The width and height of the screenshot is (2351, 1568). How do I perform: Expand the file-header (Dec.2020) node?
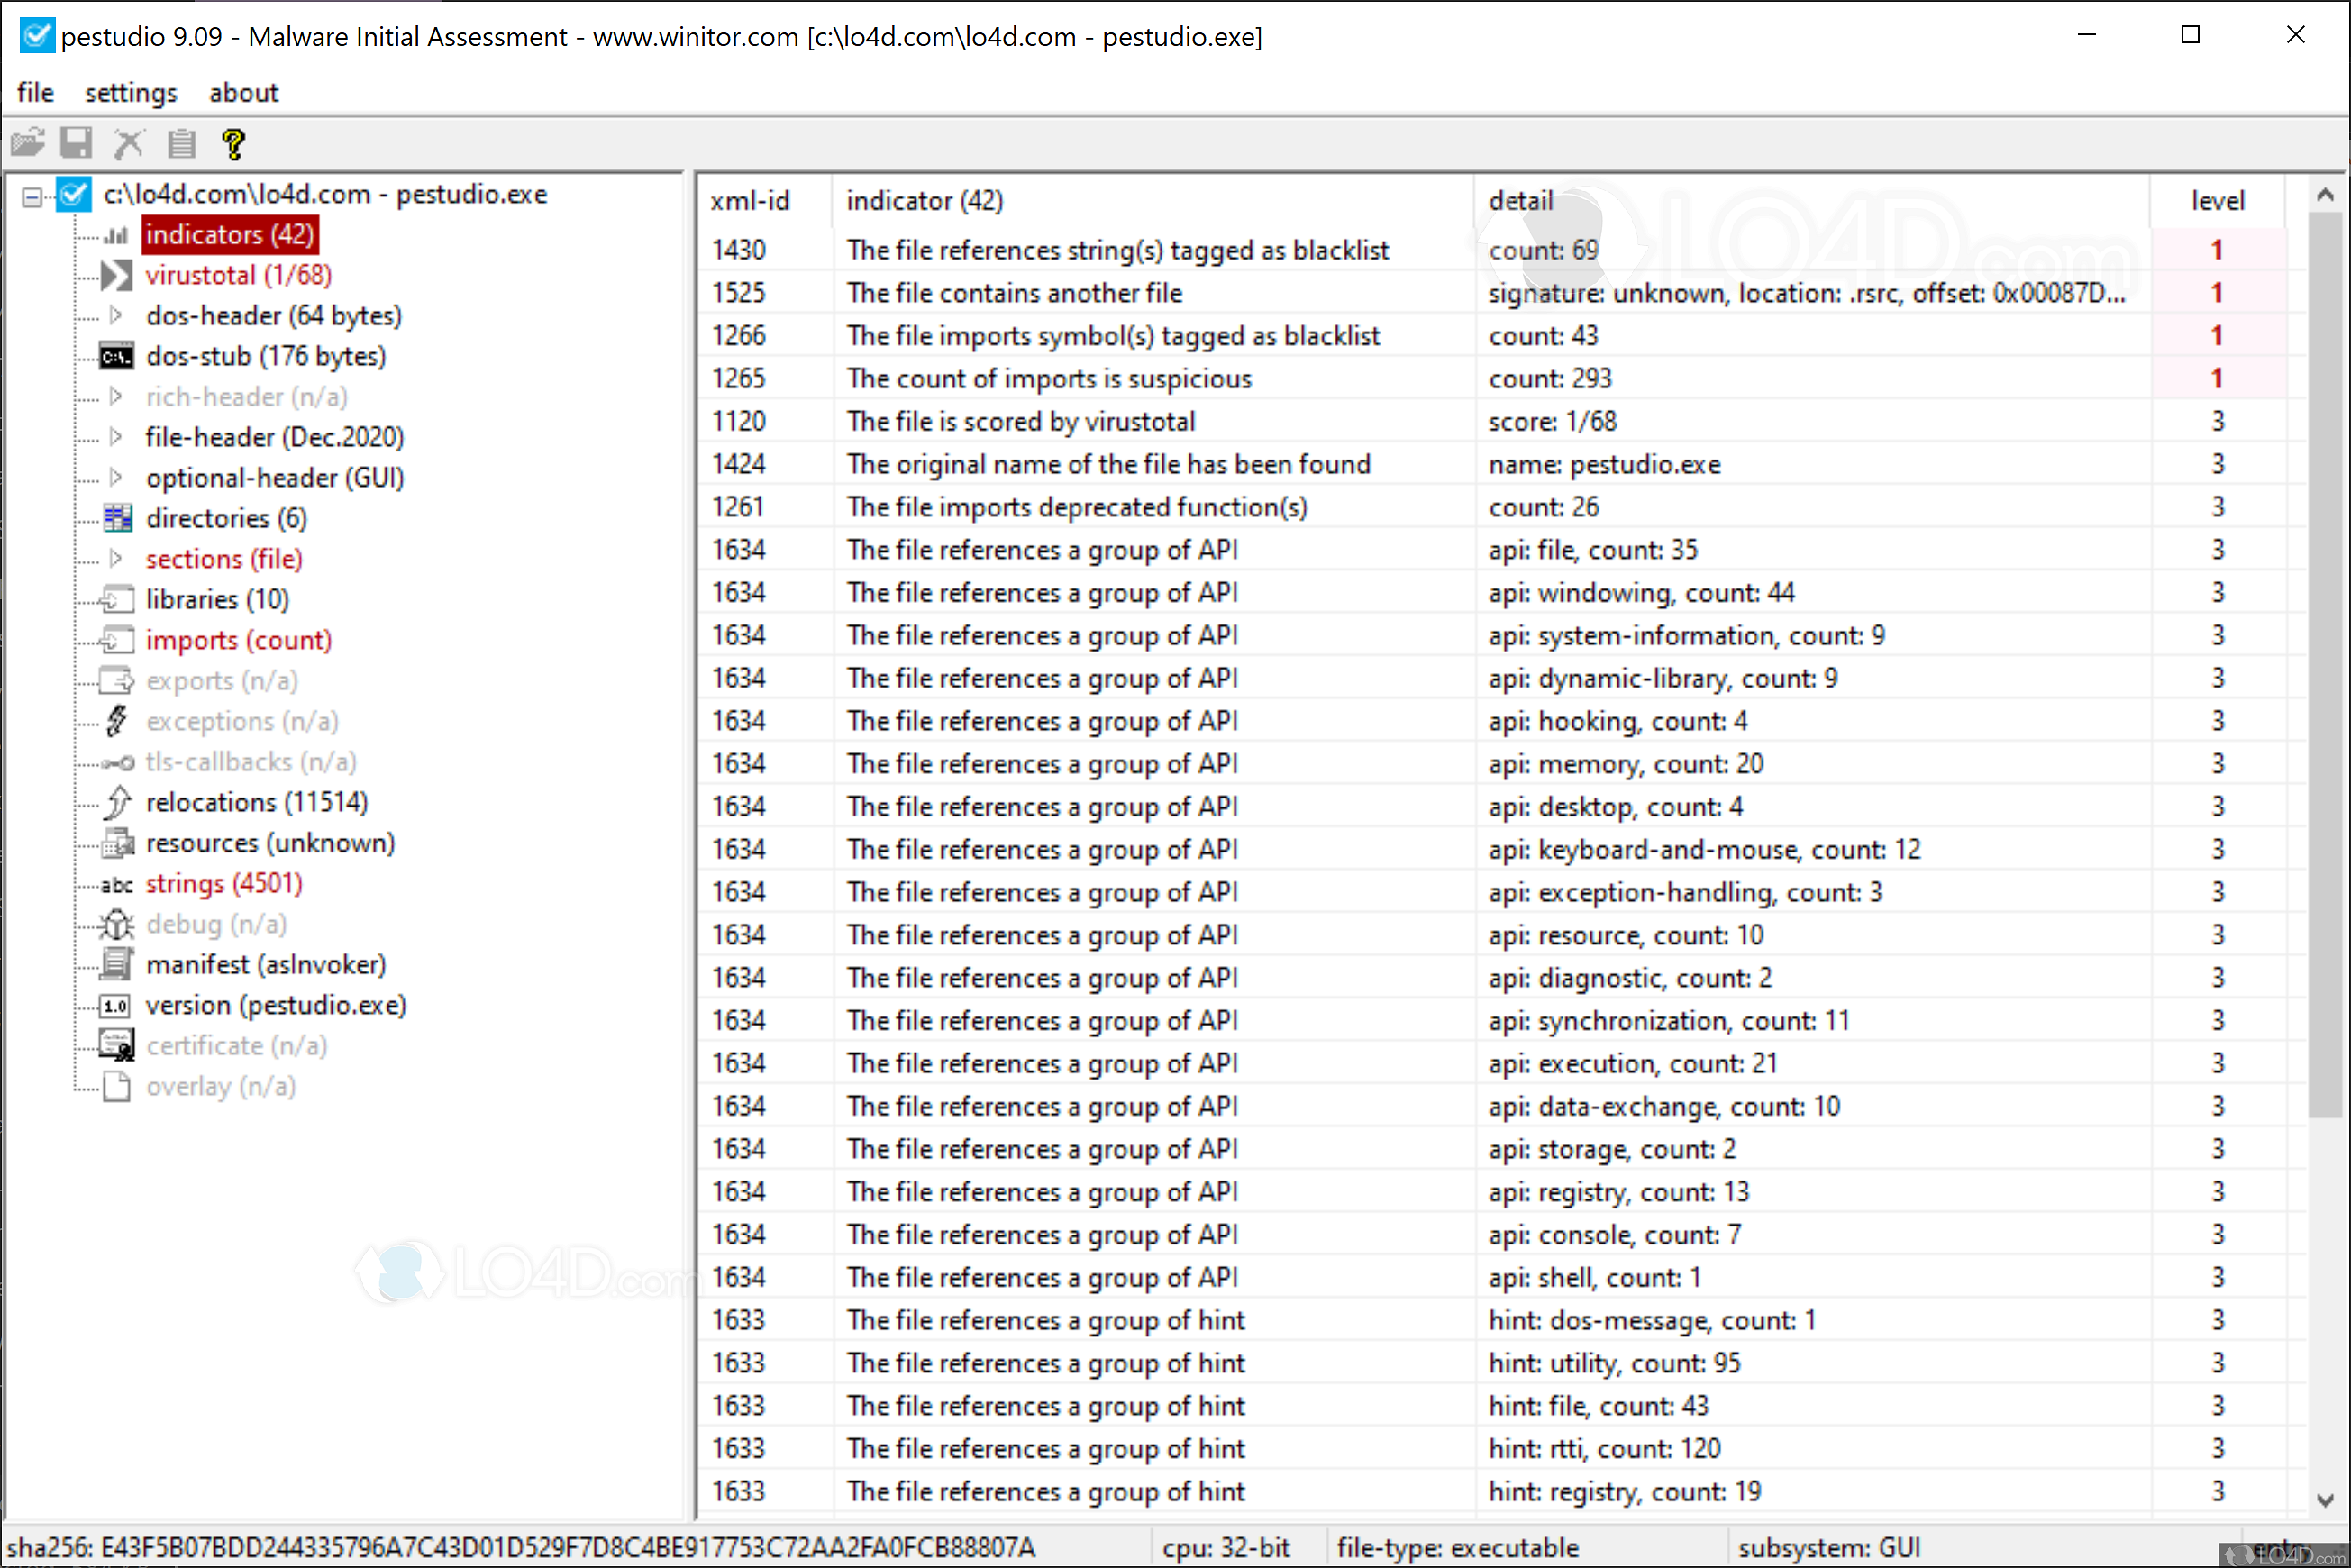115,436
